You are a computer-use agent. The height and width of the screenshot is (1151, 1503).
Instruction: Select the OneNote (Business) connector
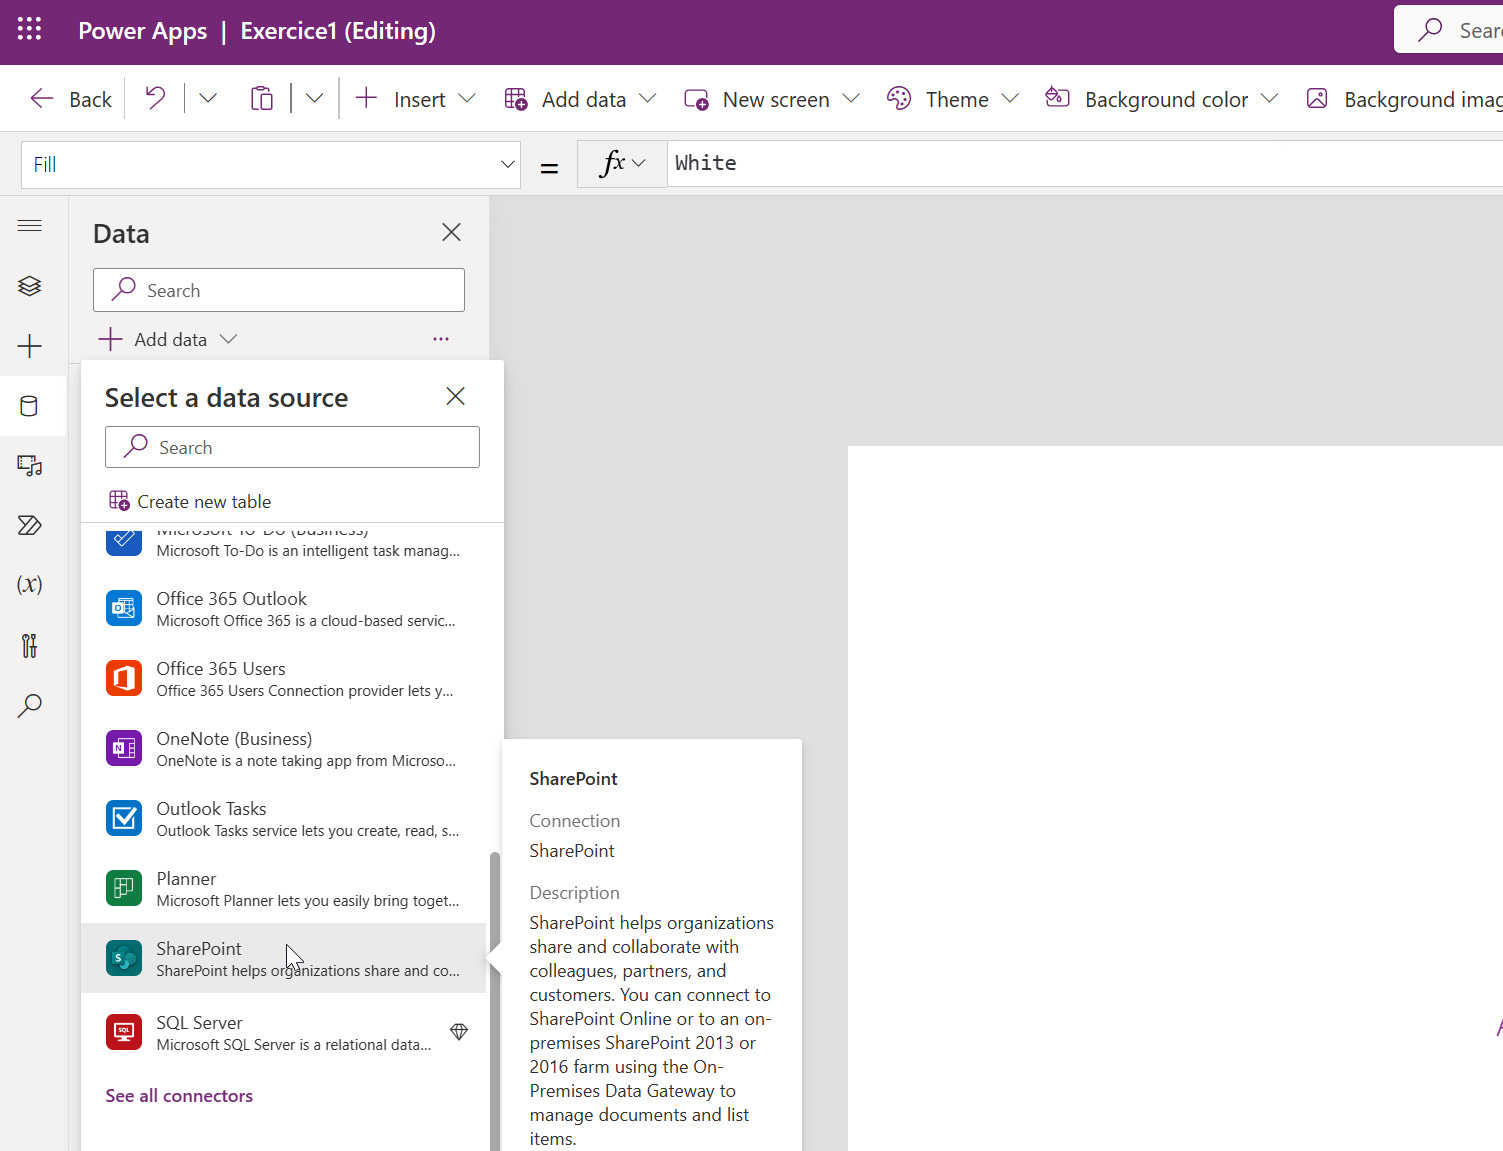(284, 748)
